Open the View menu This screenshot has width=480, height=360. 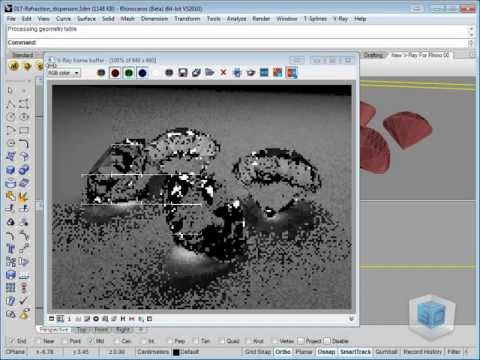44,19
